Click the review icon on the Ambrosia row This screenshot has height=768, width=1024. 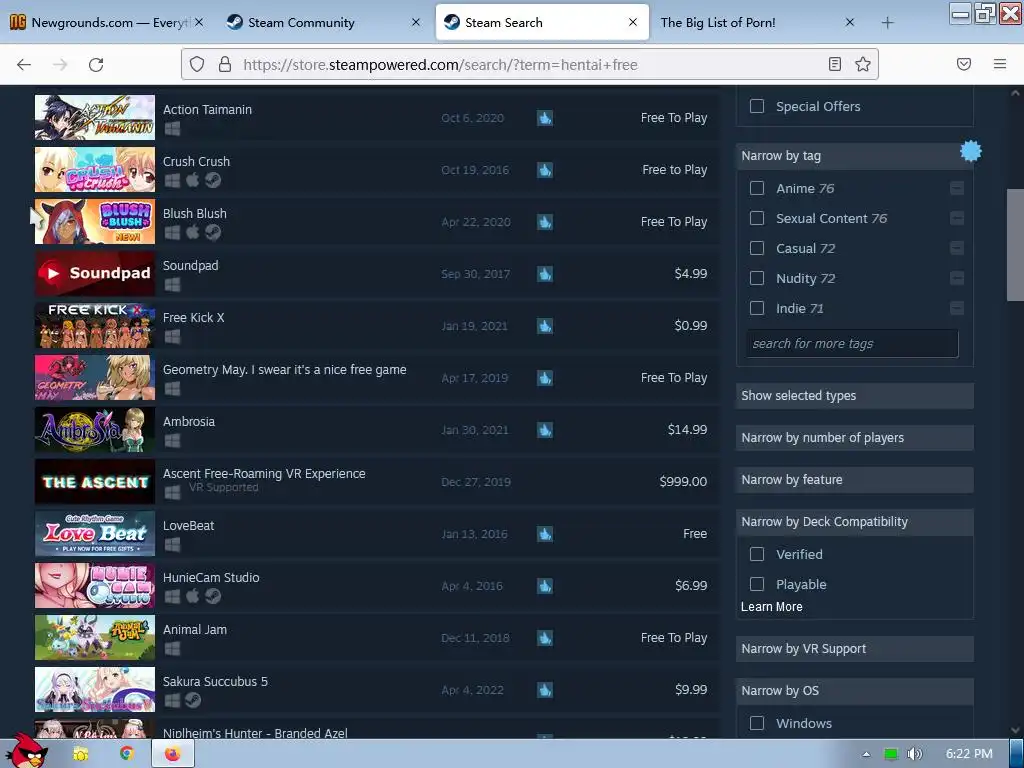coord(545,430)
